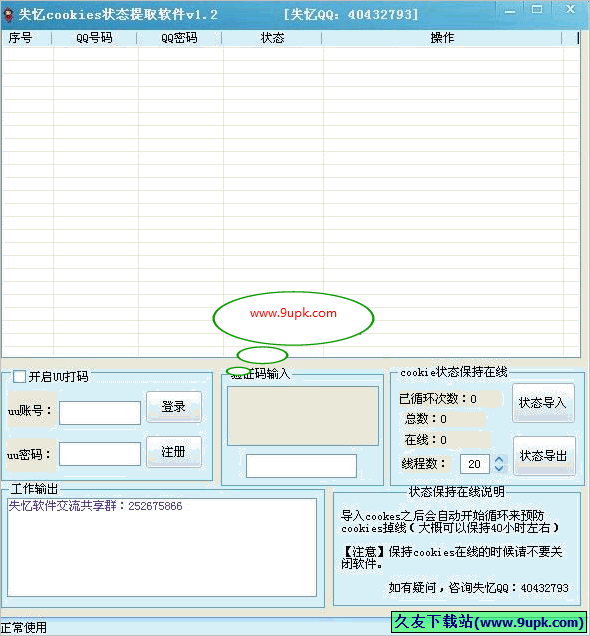590x636 pixels.
Task: Sort by the 序号 column header
Action: pyautogui.click(x=27, y=38)
